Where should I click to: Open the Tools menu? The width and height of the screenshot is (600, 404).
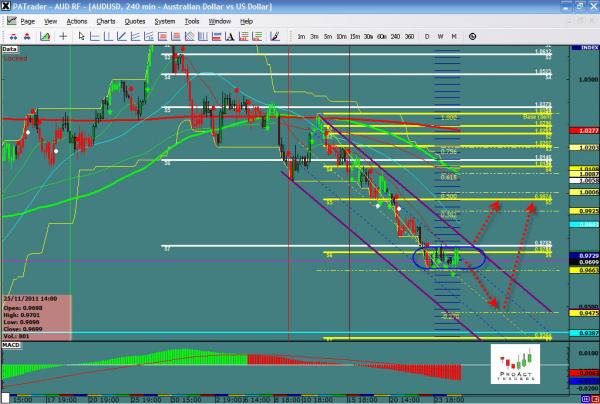click(x=191, y=20)
